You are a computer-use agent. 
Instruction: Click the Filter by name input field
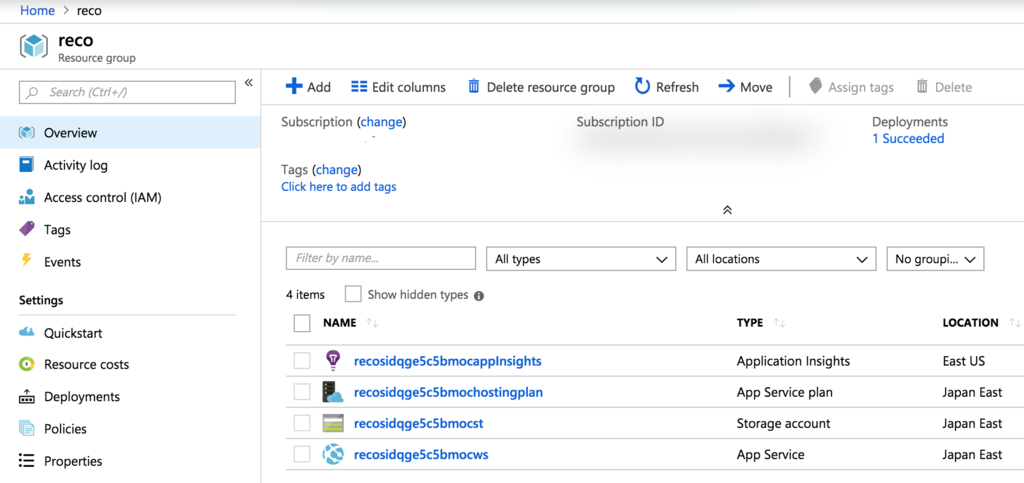(381, 258)
